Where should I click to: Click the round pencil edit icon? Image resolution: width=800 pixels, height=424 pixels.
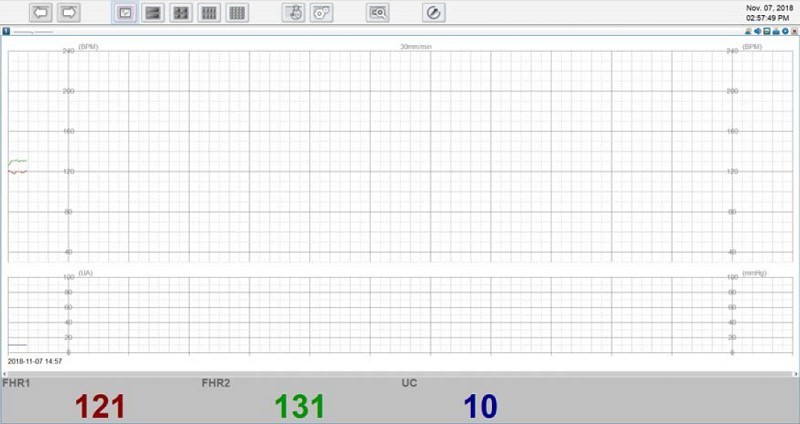pyautogui.click(x=433, y=13)
